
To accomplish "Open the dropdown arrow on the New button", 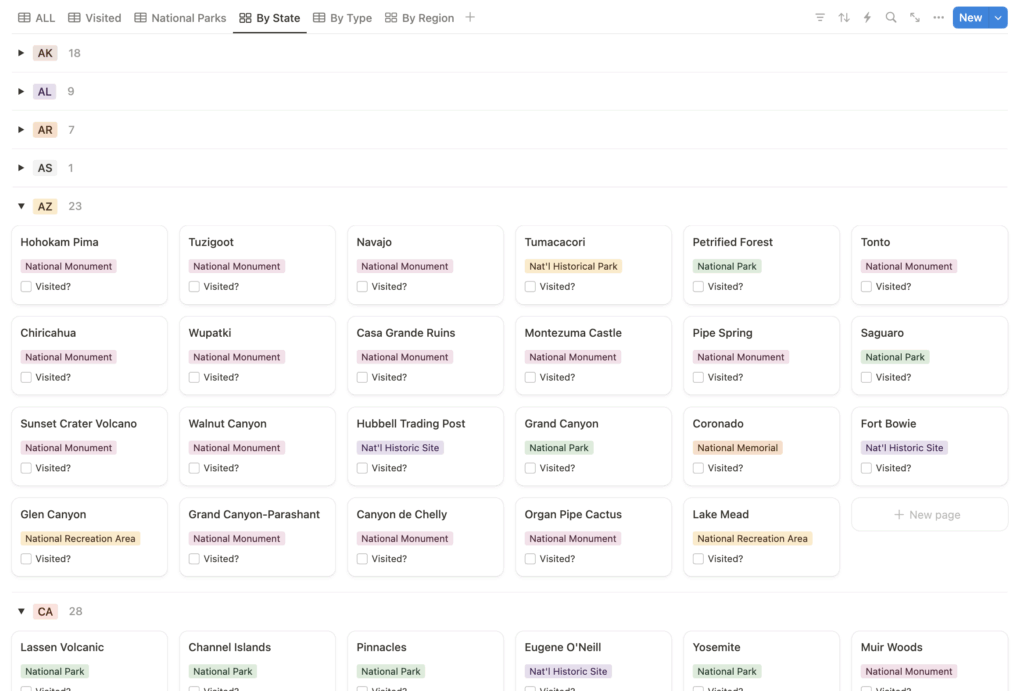I will pos(997,17).
